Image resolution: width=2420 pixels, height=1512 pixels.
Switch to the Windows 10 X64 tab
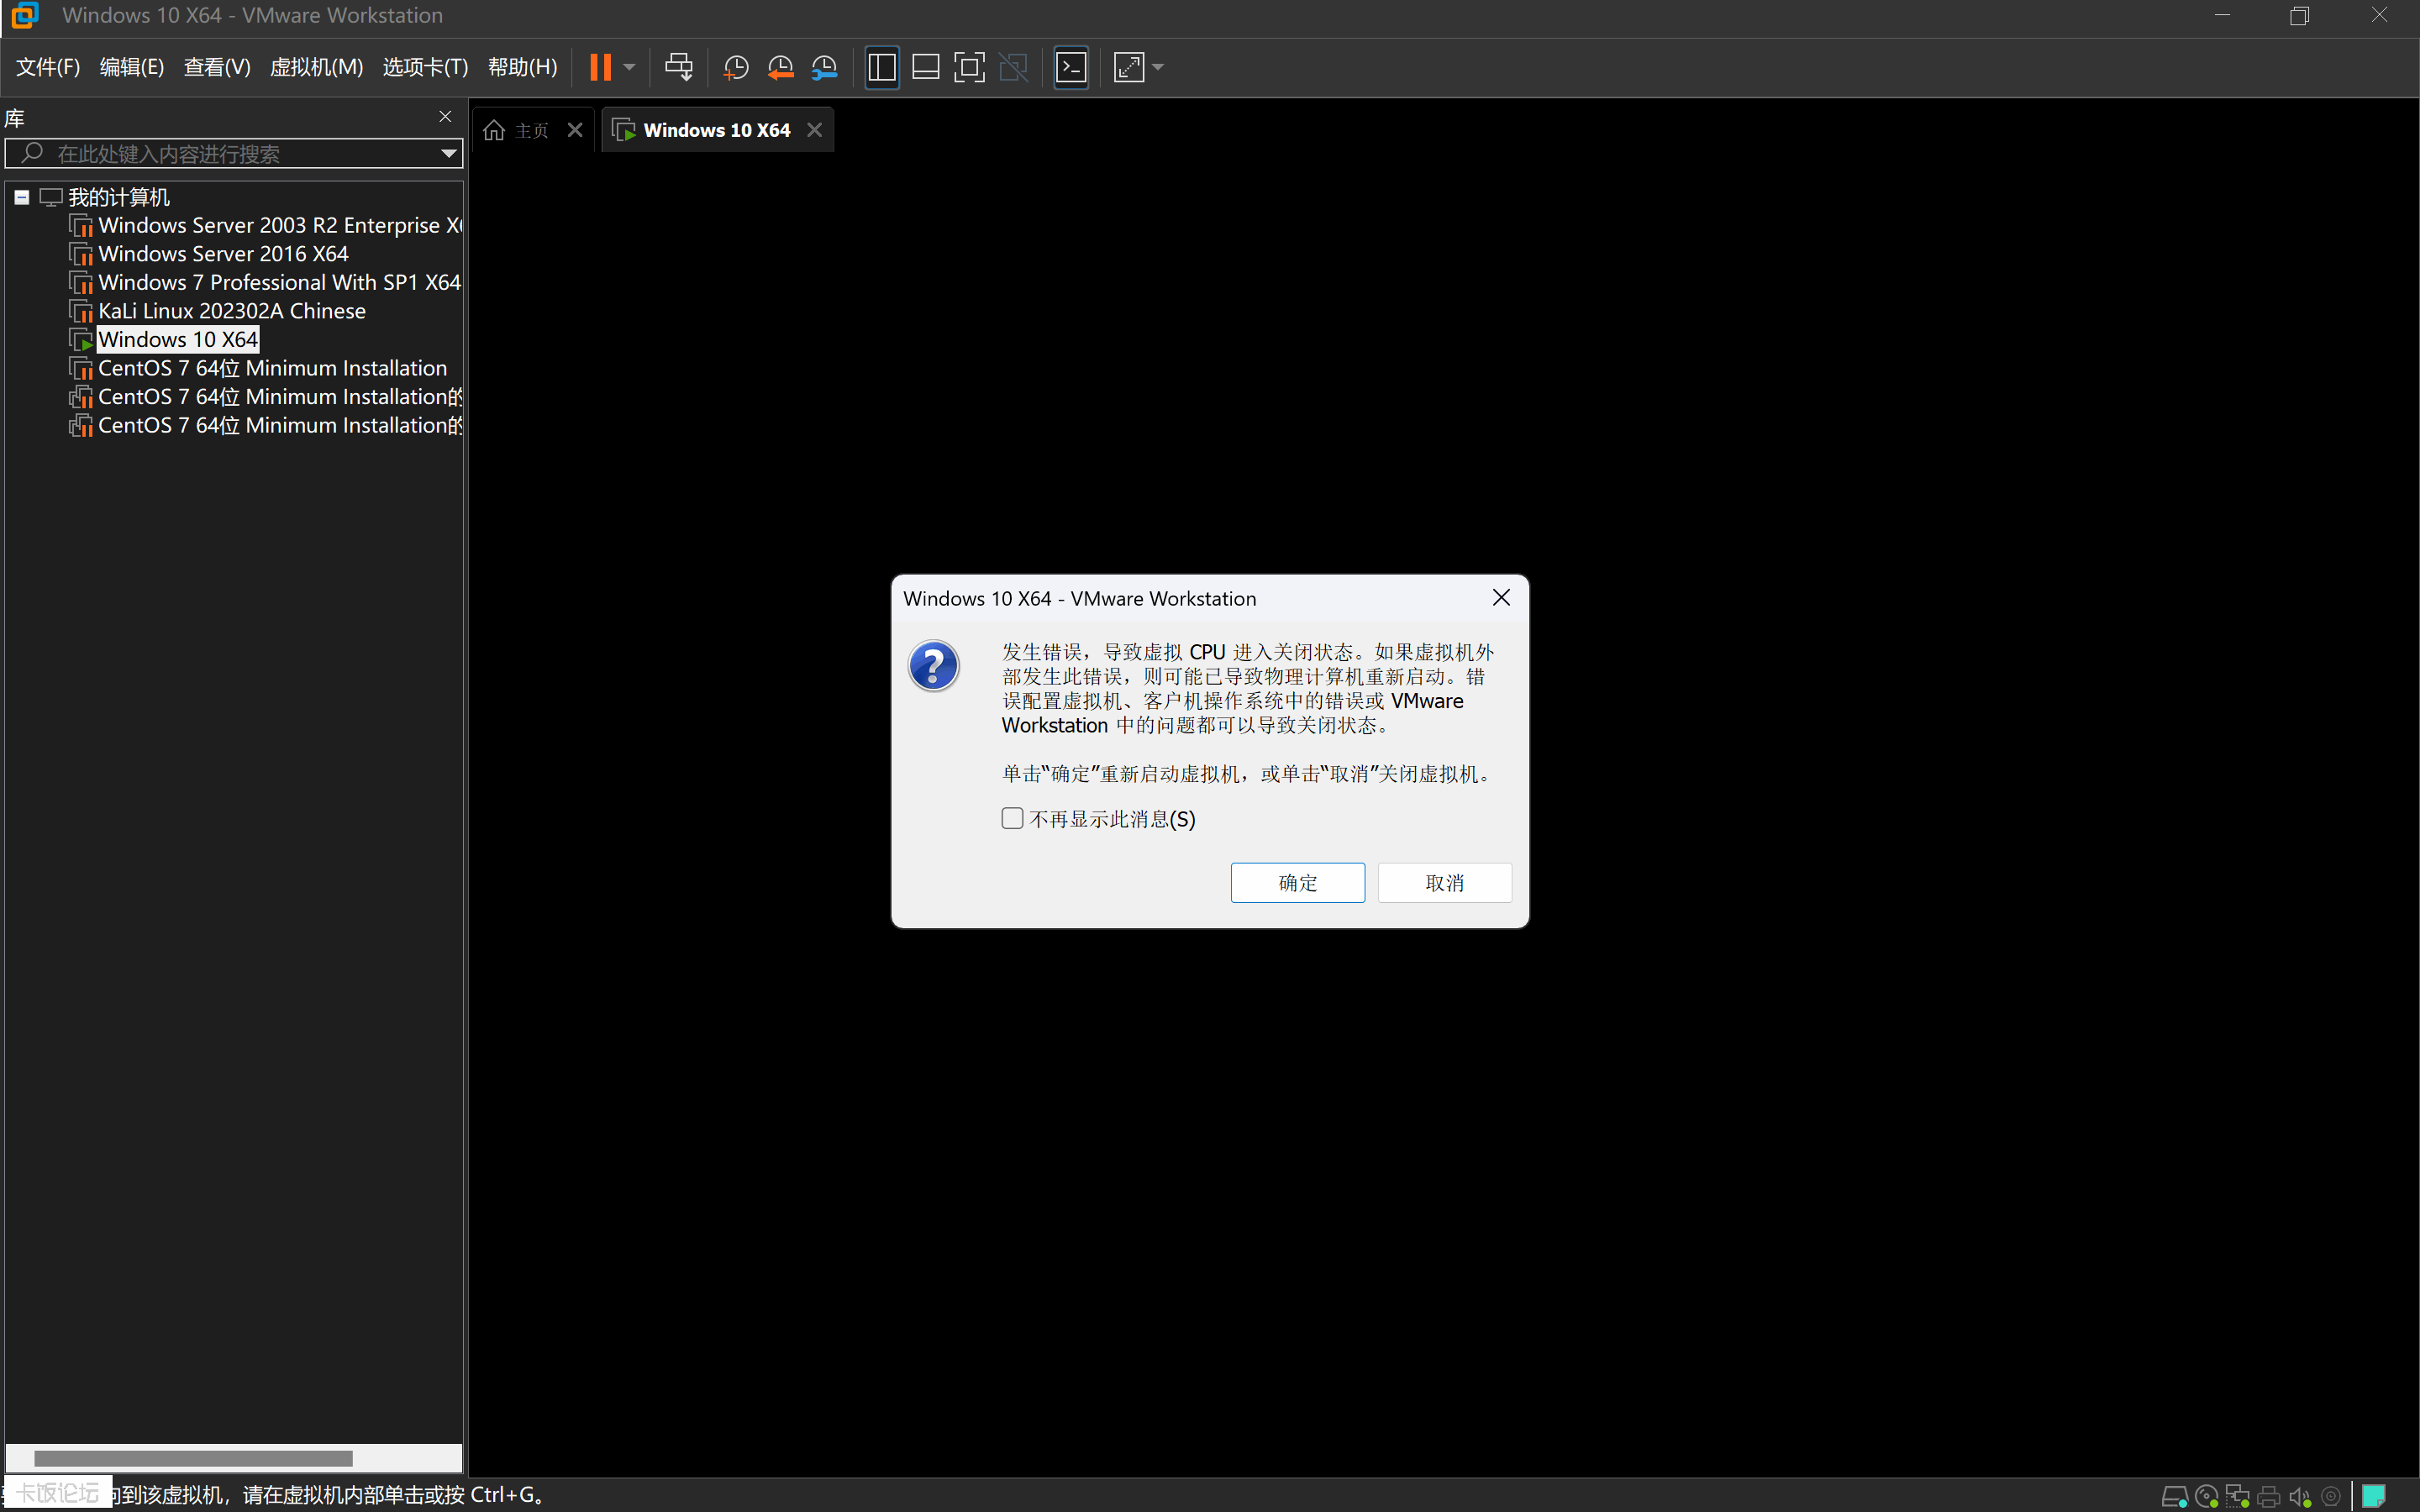(716, 130)
